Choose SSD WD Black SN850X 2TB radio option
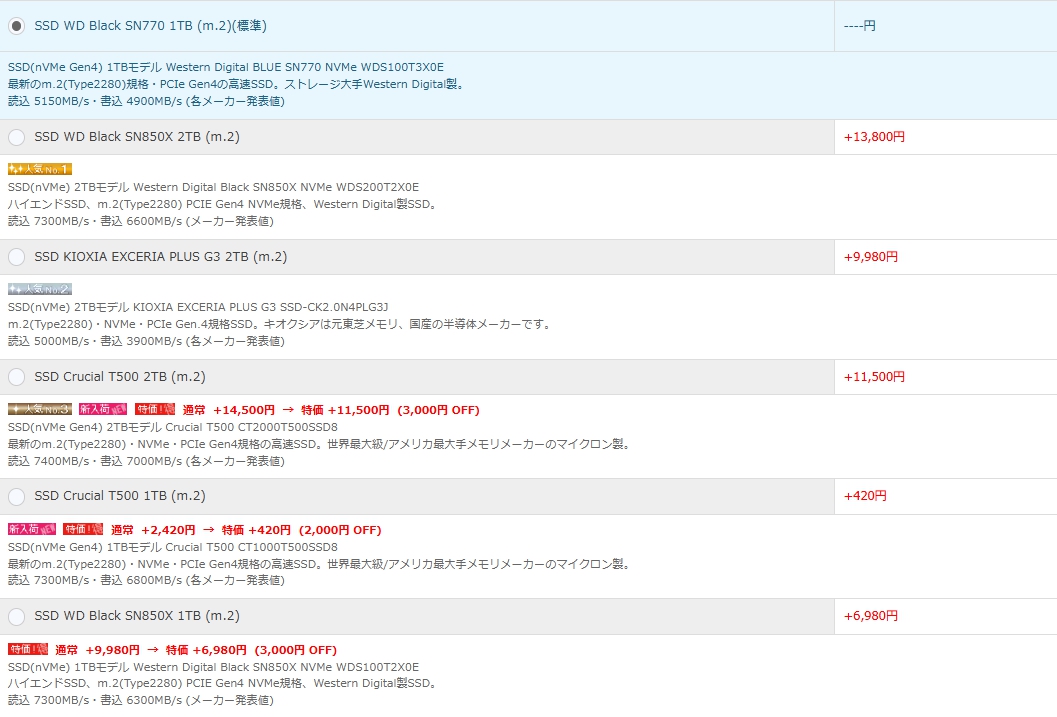 tap(17, 137)
